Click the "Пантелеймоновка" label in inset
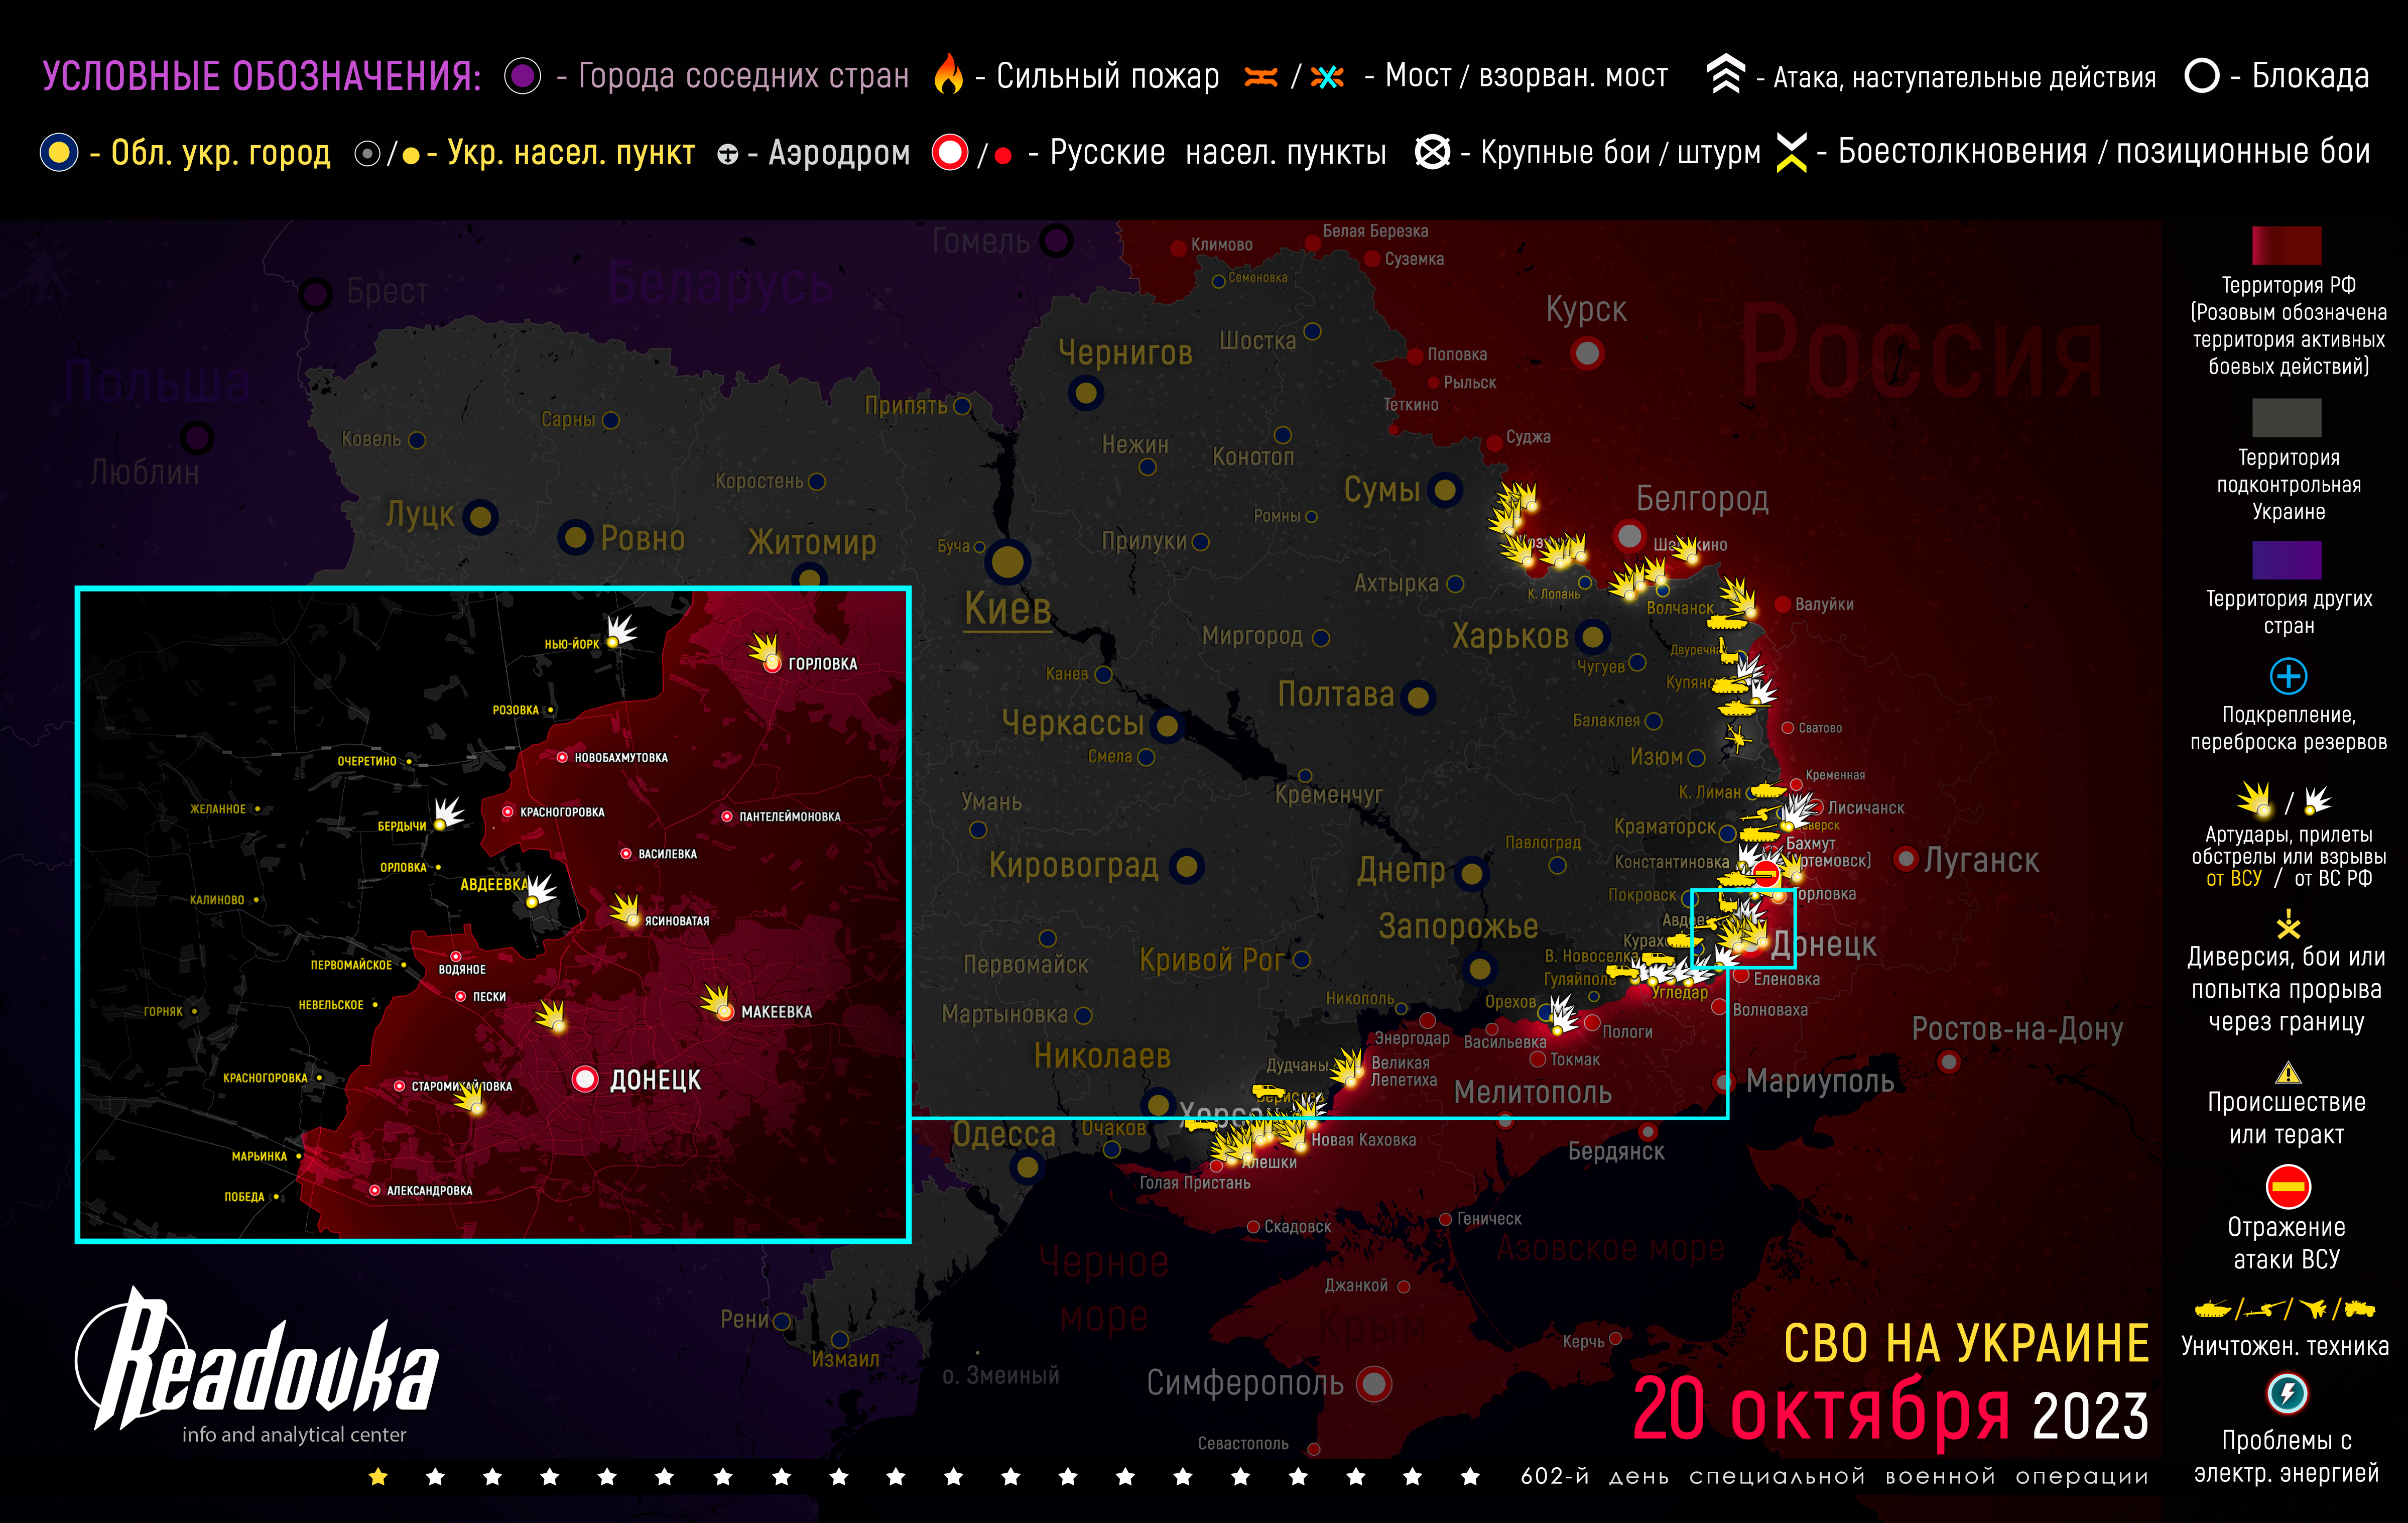The height and width of the screenshot is (1523, 2408). pyautogui.click(x=790, y=817)
